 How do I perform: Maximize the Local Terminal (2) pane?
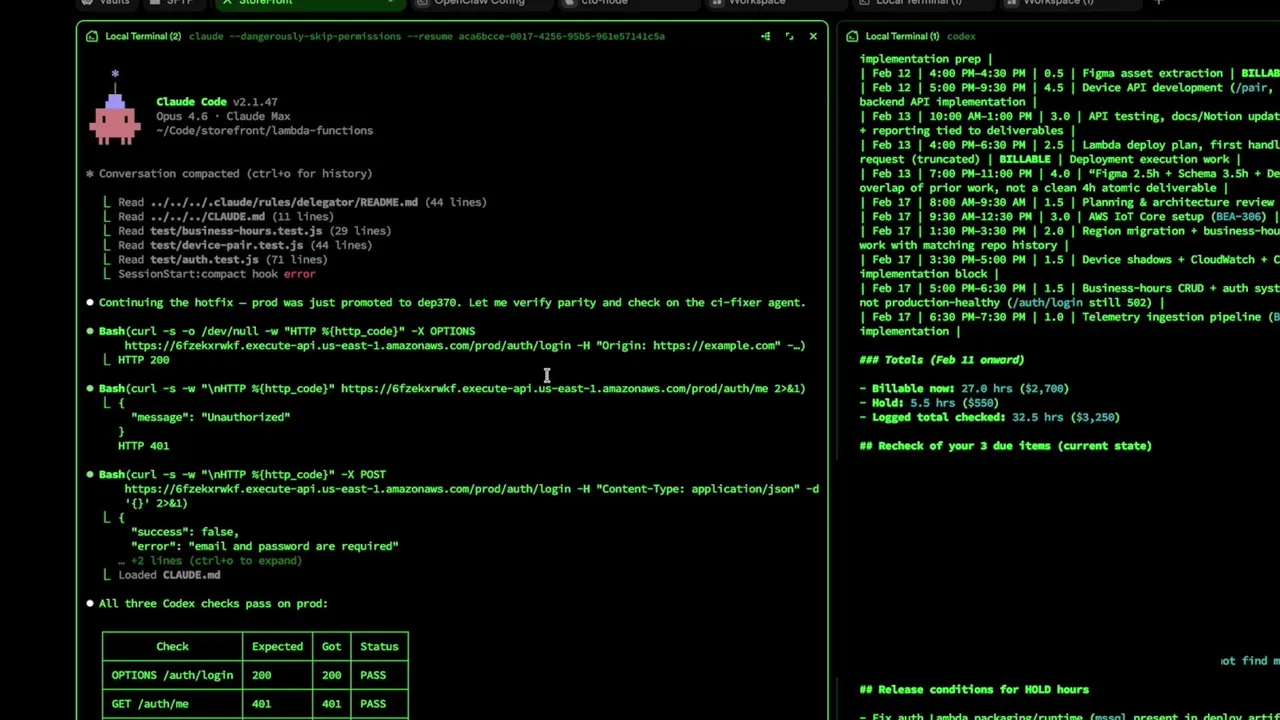point(789,36)
